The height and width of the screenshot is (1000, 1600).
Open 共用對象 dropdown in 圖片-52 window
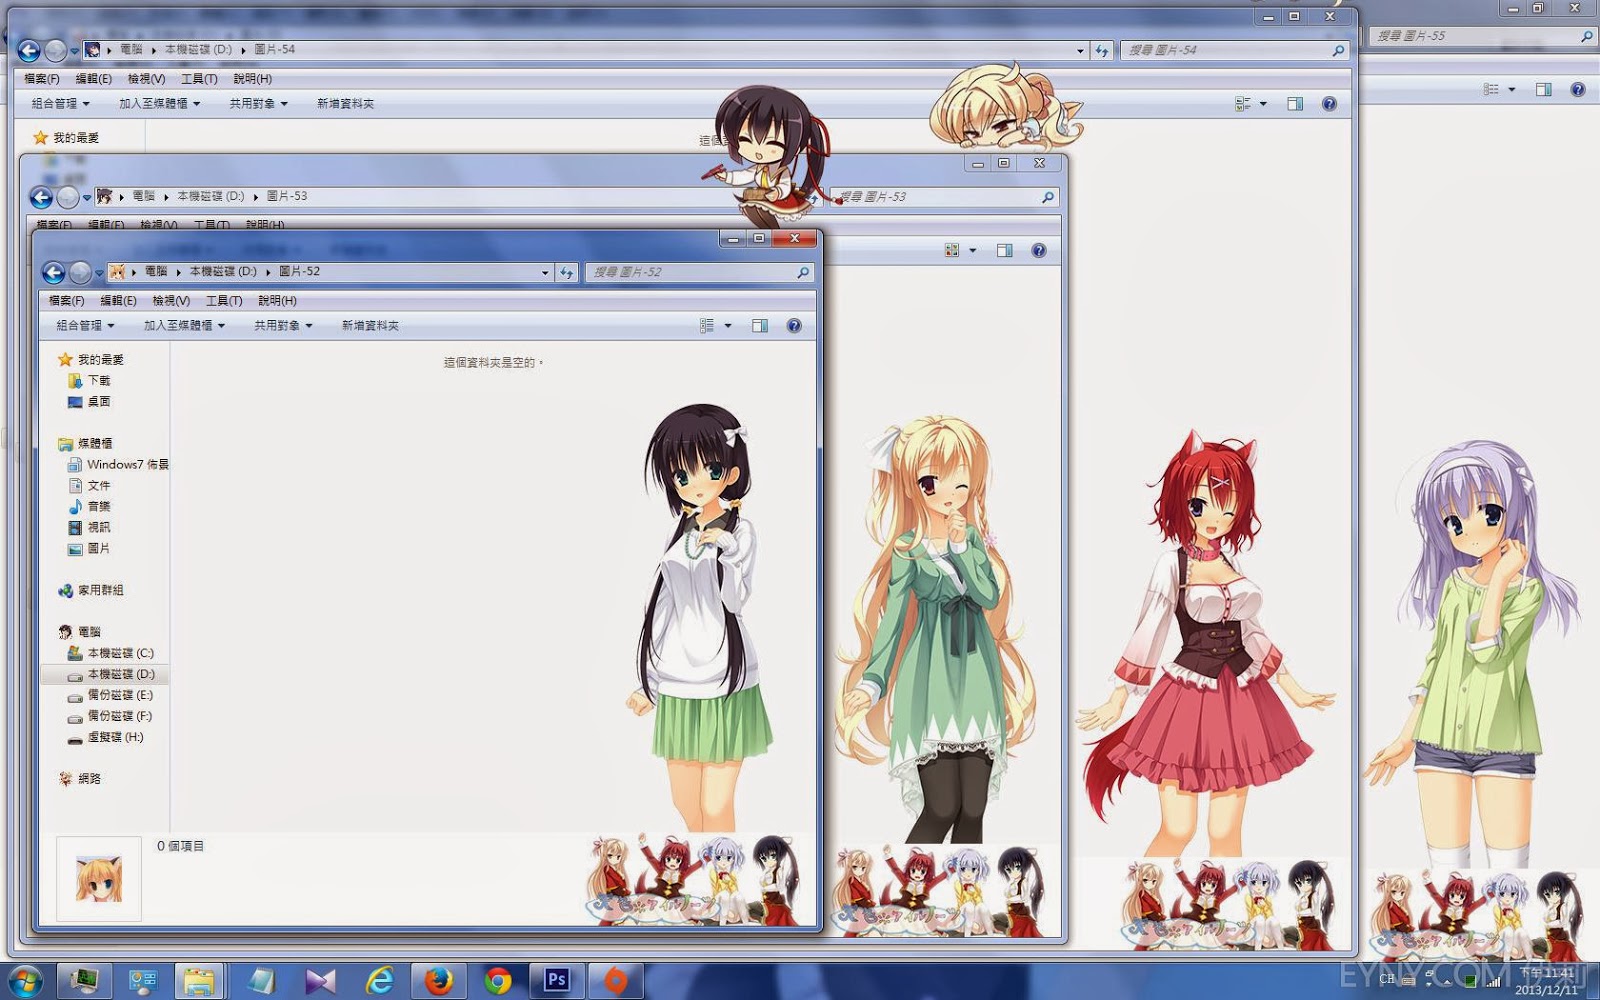coord(283,325)
